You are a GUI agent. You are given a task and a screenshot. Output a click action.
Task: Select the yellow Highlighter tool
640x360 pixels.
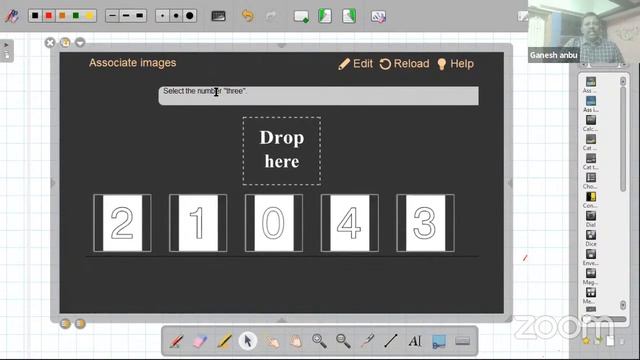click(224, 341)
